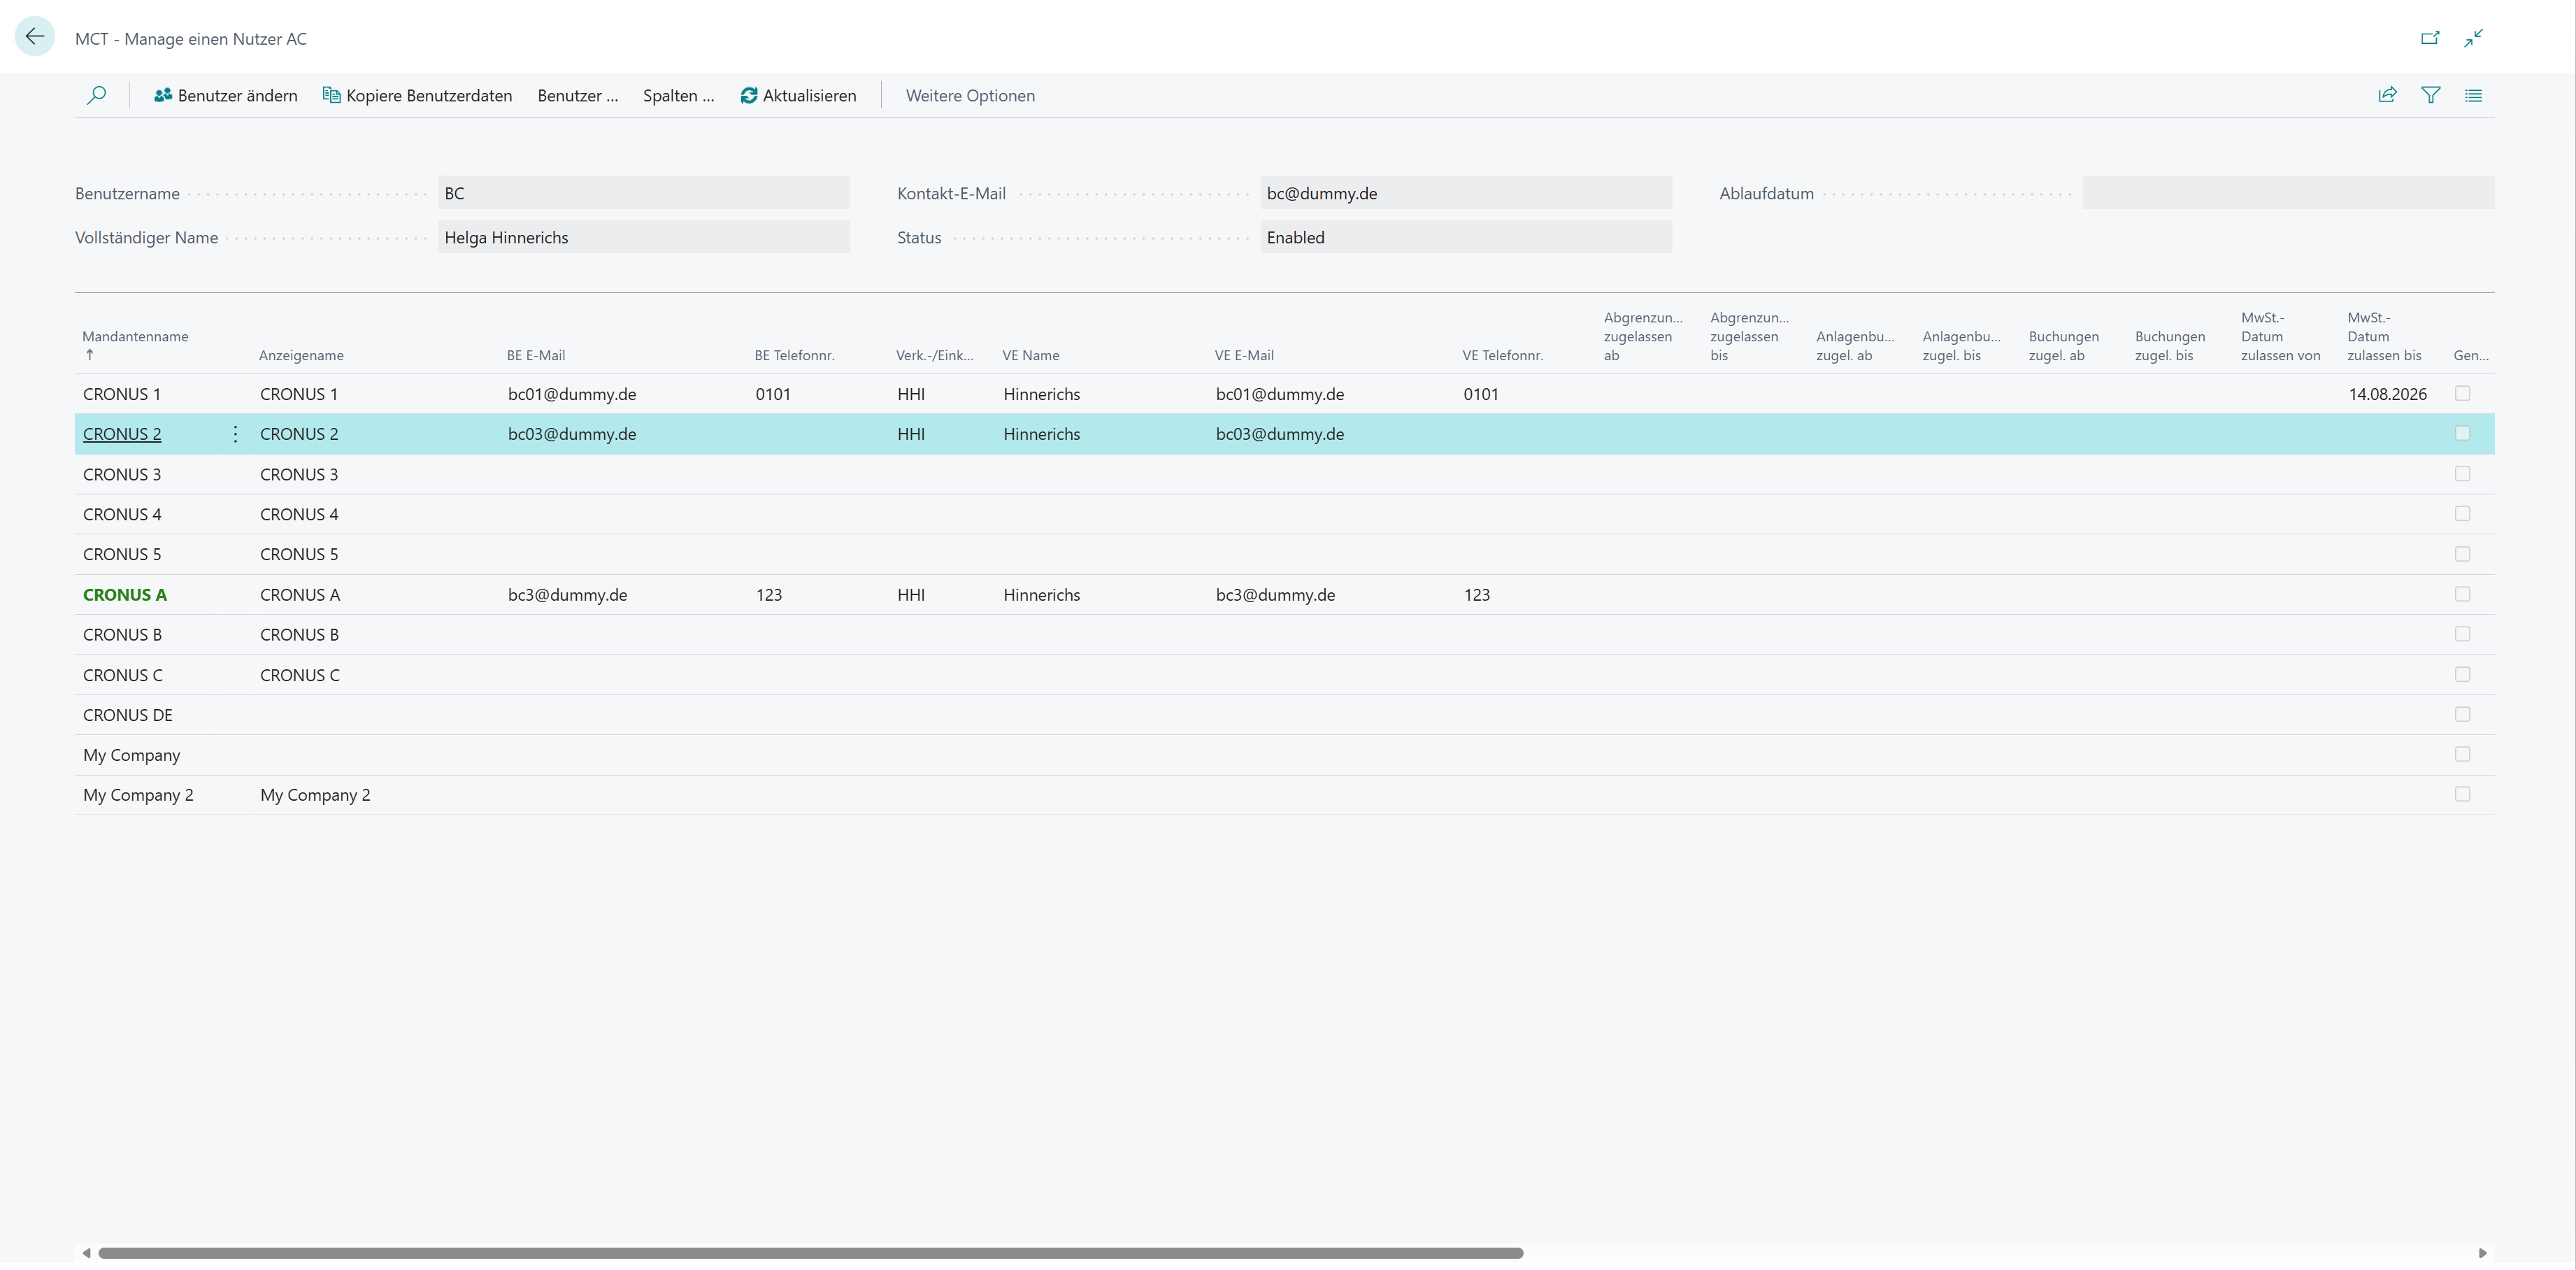Click the scrollbar left arrow

pyautogui.click(x=87, y=1253)
